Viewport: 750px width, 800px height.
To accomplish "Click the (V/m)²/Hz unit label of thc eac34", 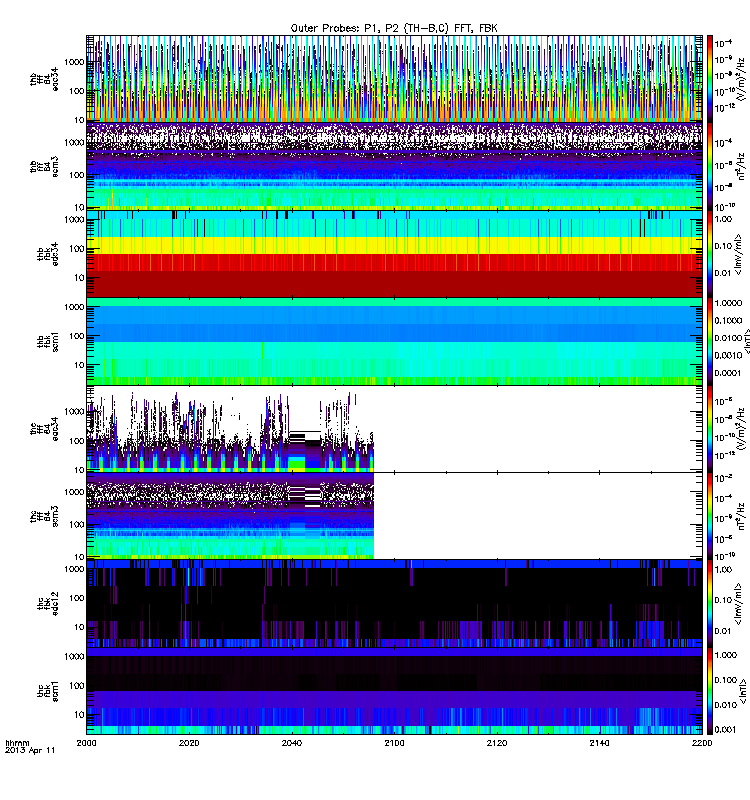I will [x=741, y=429].
